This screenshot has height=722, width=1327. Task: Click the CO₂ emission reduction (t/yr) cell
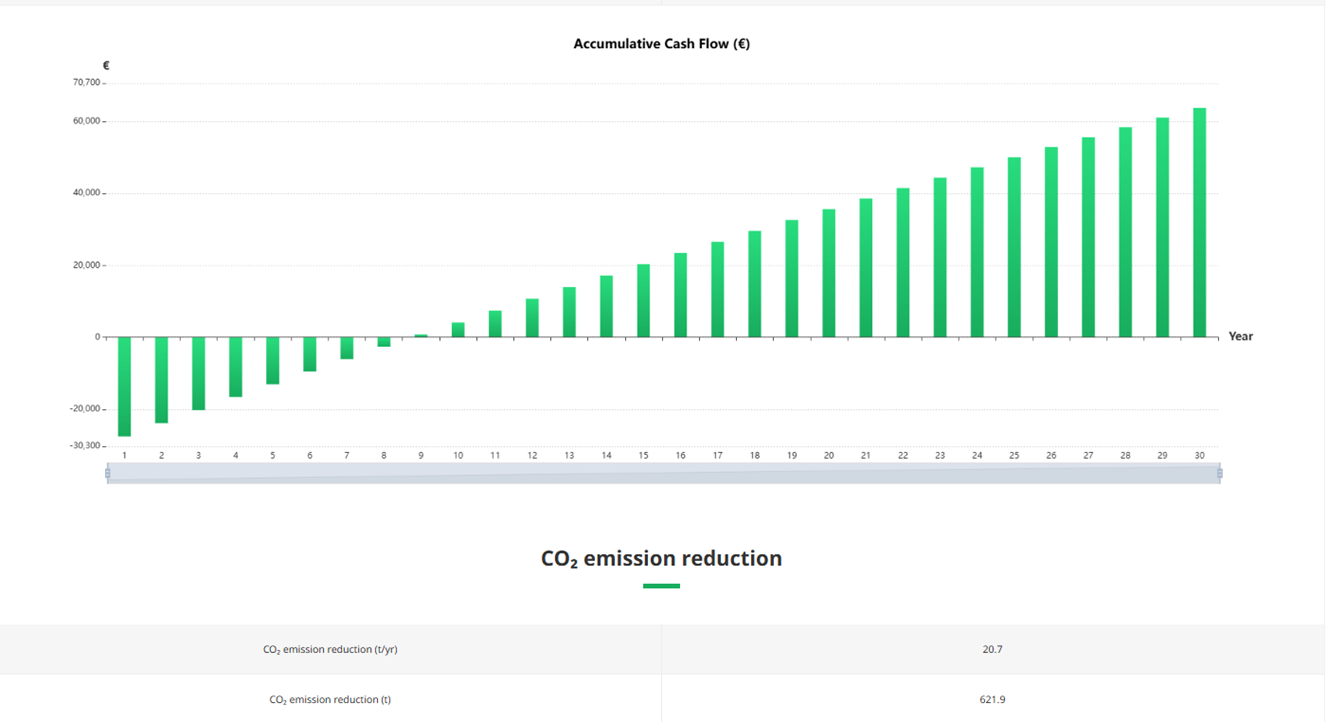(330, 649)
